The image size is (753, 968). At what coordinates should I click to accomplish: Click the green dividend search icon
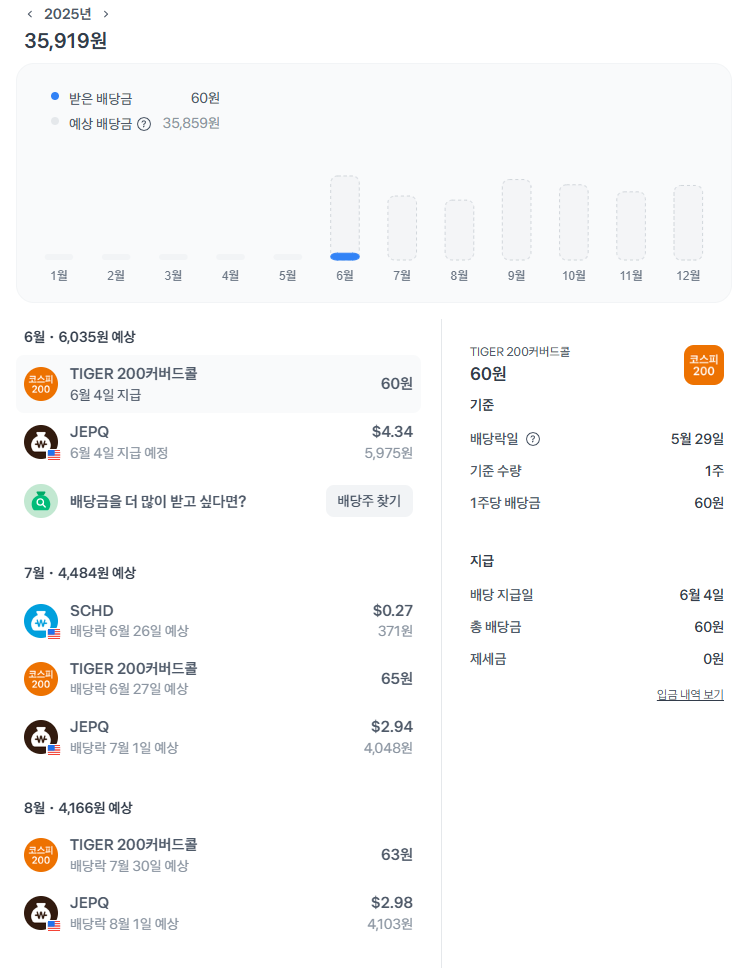41,501
